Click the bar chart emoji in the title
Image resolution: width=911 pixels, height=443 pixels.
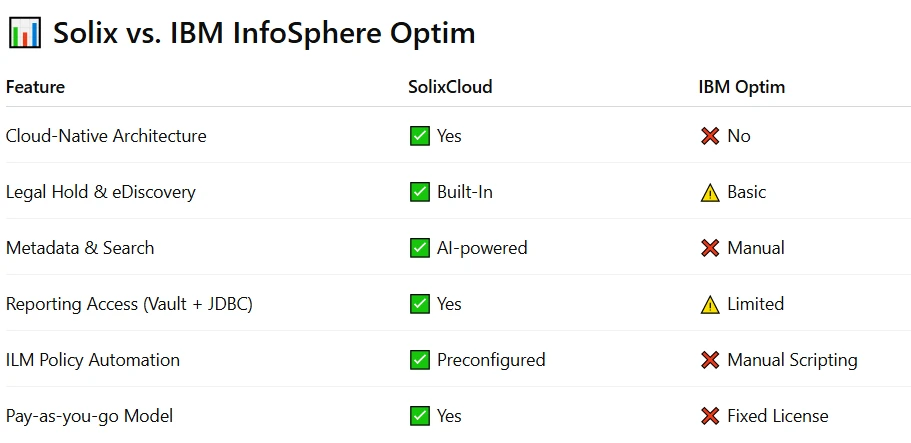24,33
